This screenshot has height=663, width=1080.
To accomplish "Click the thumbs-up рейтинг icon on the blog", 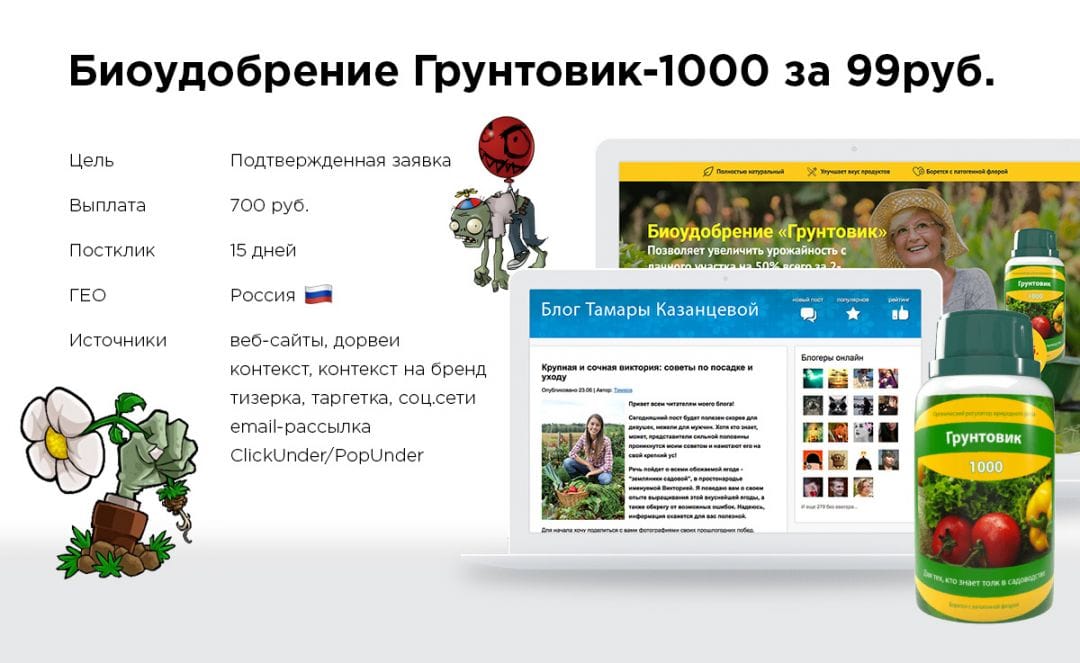I will tap(899, 314).
